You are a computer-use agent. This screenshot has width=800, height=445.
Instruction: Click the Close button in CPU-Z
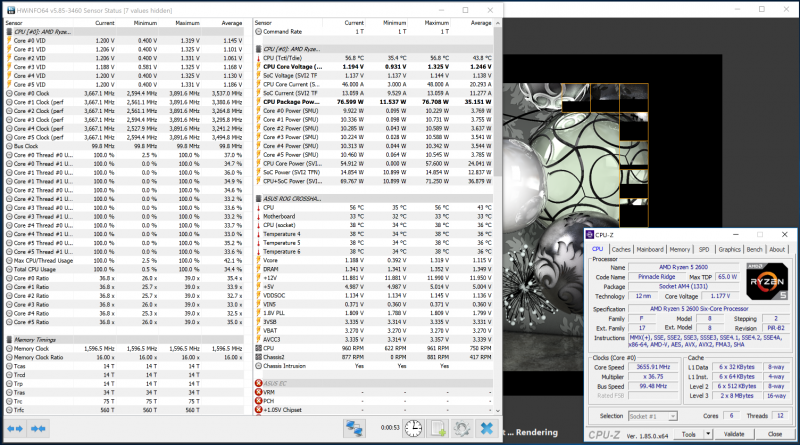click(x=775, y=434)
